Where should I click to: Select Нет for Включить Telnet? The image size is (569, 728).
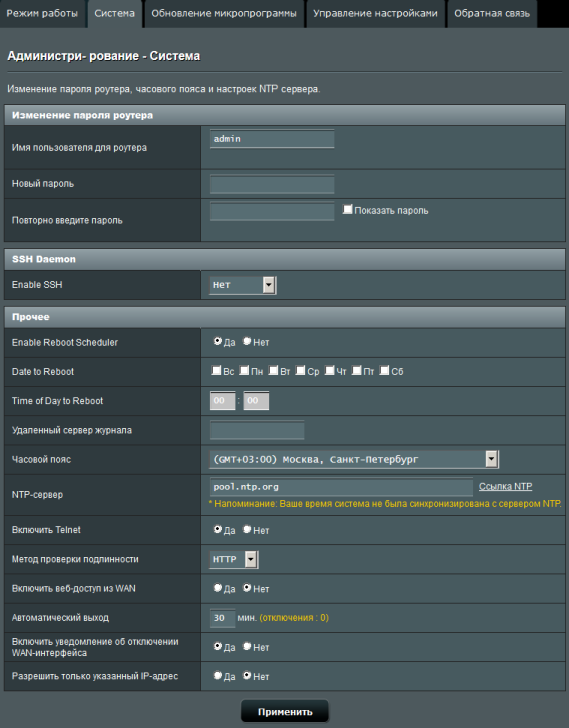[247, 529]
